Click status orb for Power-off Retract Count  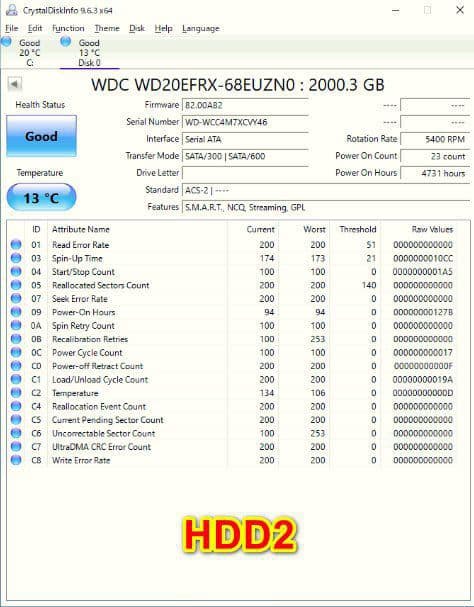click(x=16, y=365)
